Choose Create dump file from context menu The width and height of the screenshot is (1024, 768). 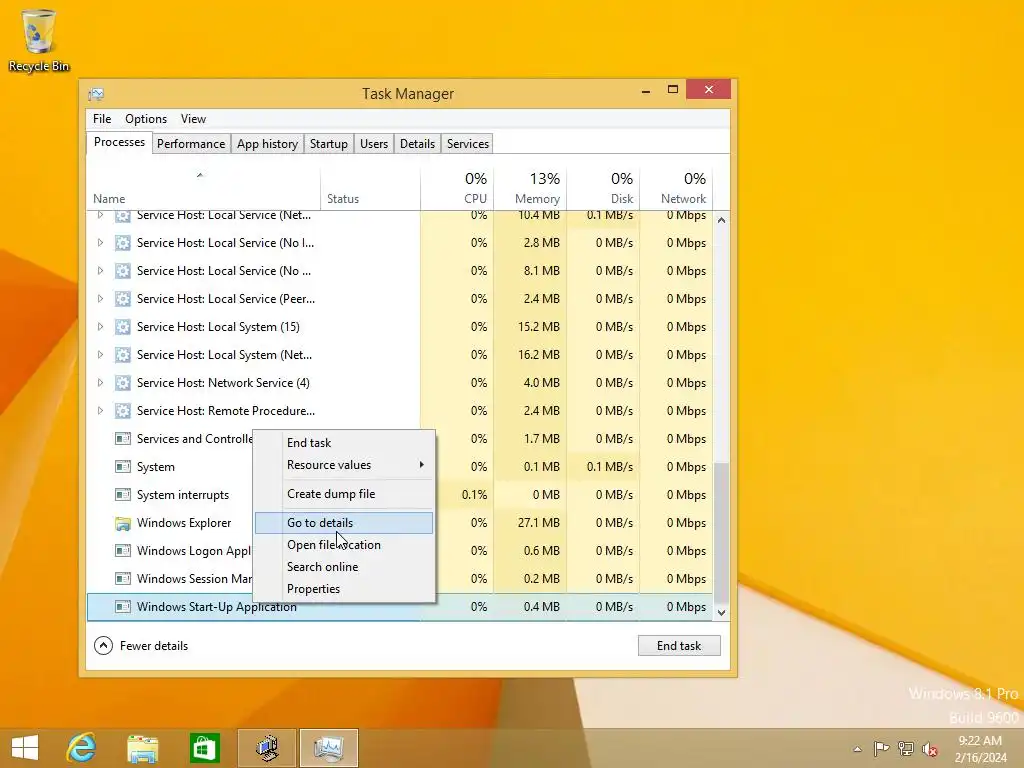tap(344, 494)
